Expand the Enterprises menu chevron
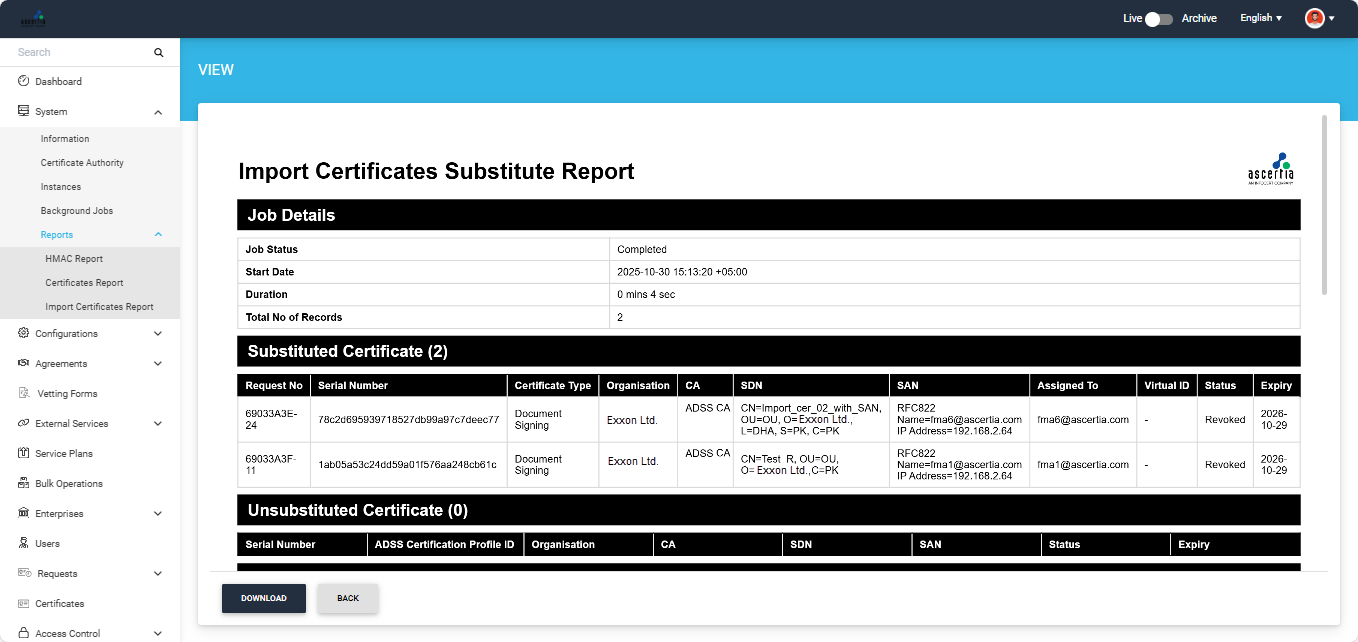This screenshot has height=642, width=1358. [158, 514]
